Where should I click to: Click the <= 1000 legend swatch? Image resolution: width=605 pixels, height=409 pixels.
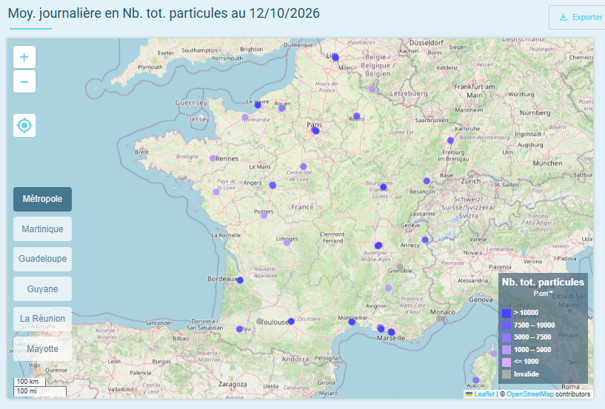point(507,362)
